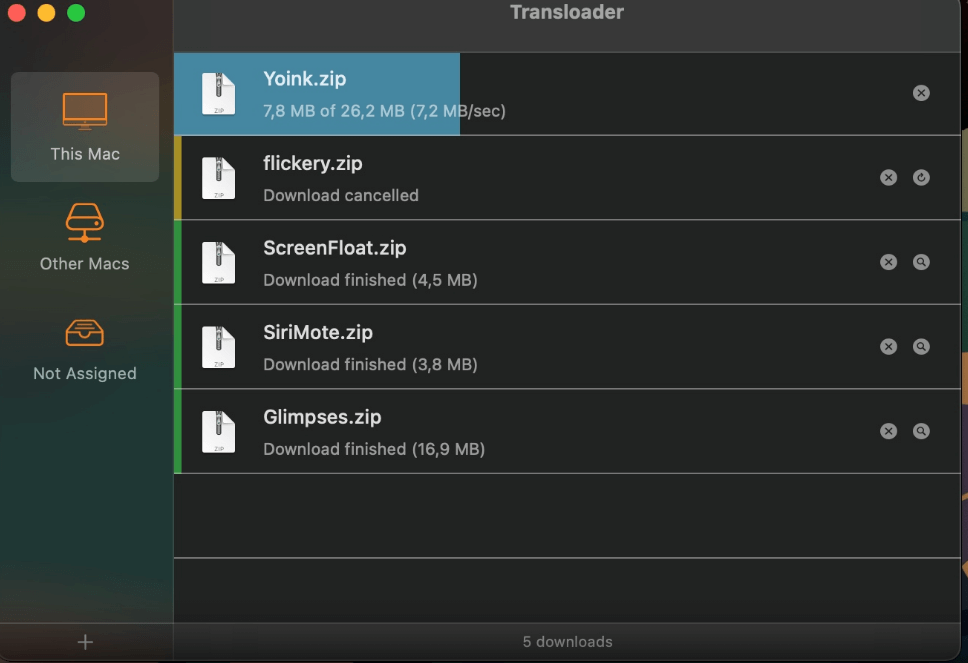The height and width of the screenshot is (663, 968).
Task: Click the ScreenFloat.zip file name
Action: click(x=335, y=248)
